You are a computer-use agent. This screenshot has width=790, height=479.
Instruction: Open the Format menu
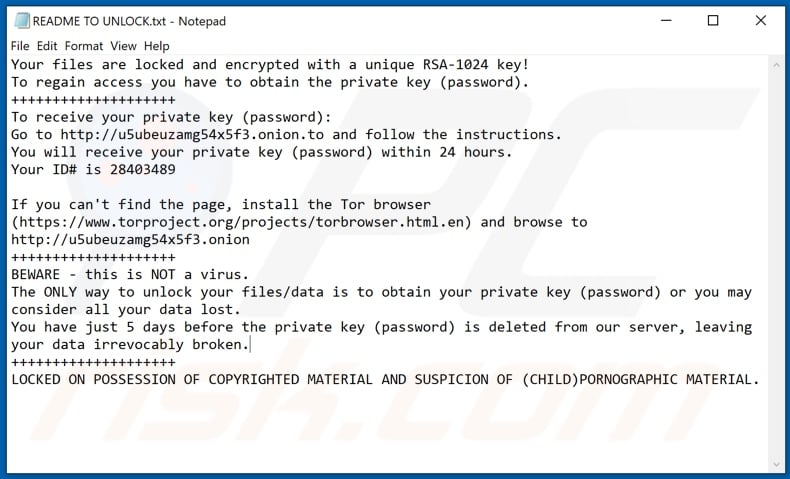(84, 46)
